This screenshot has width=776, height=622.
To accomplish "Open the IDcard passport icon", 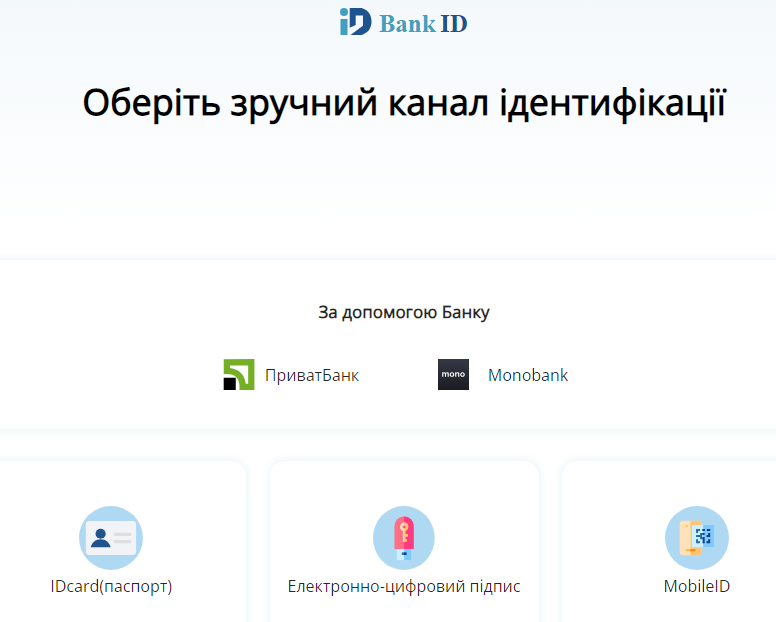I will coord(111,537).
